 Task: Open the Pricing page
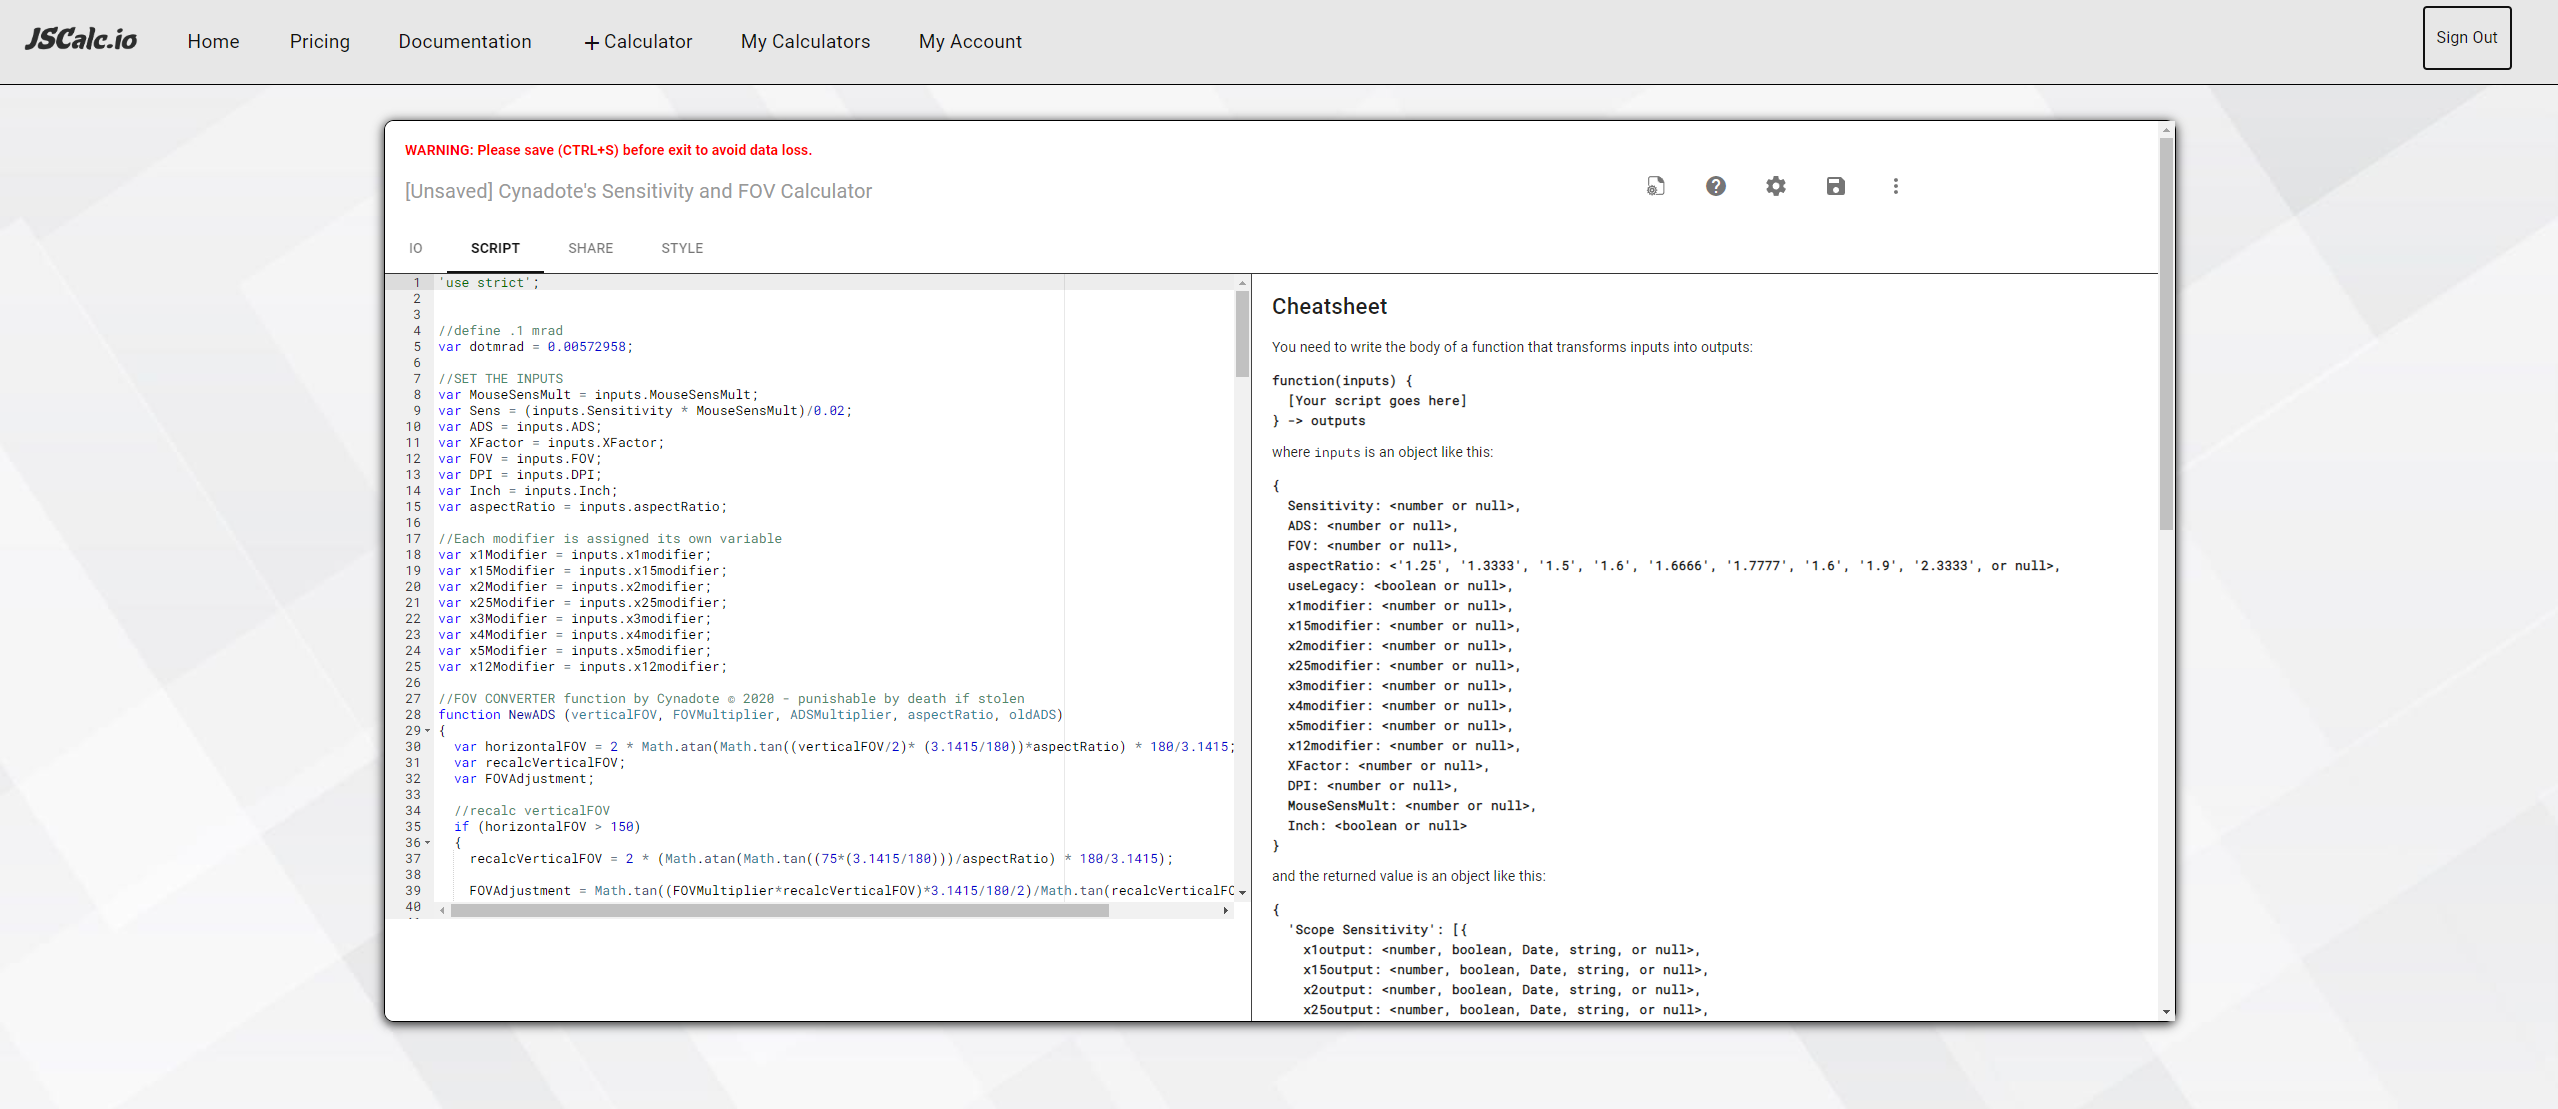pyautogui.click(x=320, y=41)
